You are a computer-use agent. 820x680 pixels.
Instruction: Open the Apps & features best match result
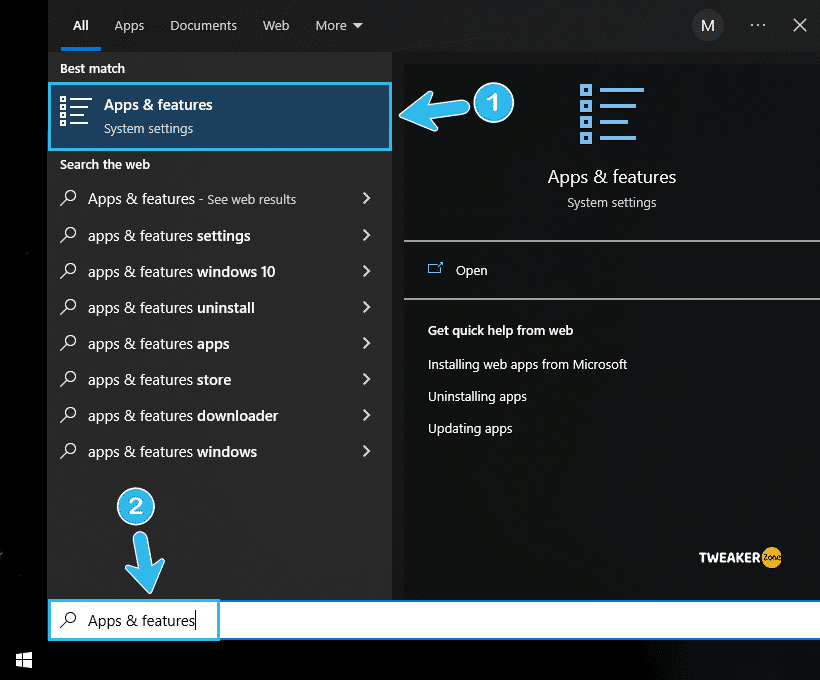pyautogui.click(x=220, y=116)
